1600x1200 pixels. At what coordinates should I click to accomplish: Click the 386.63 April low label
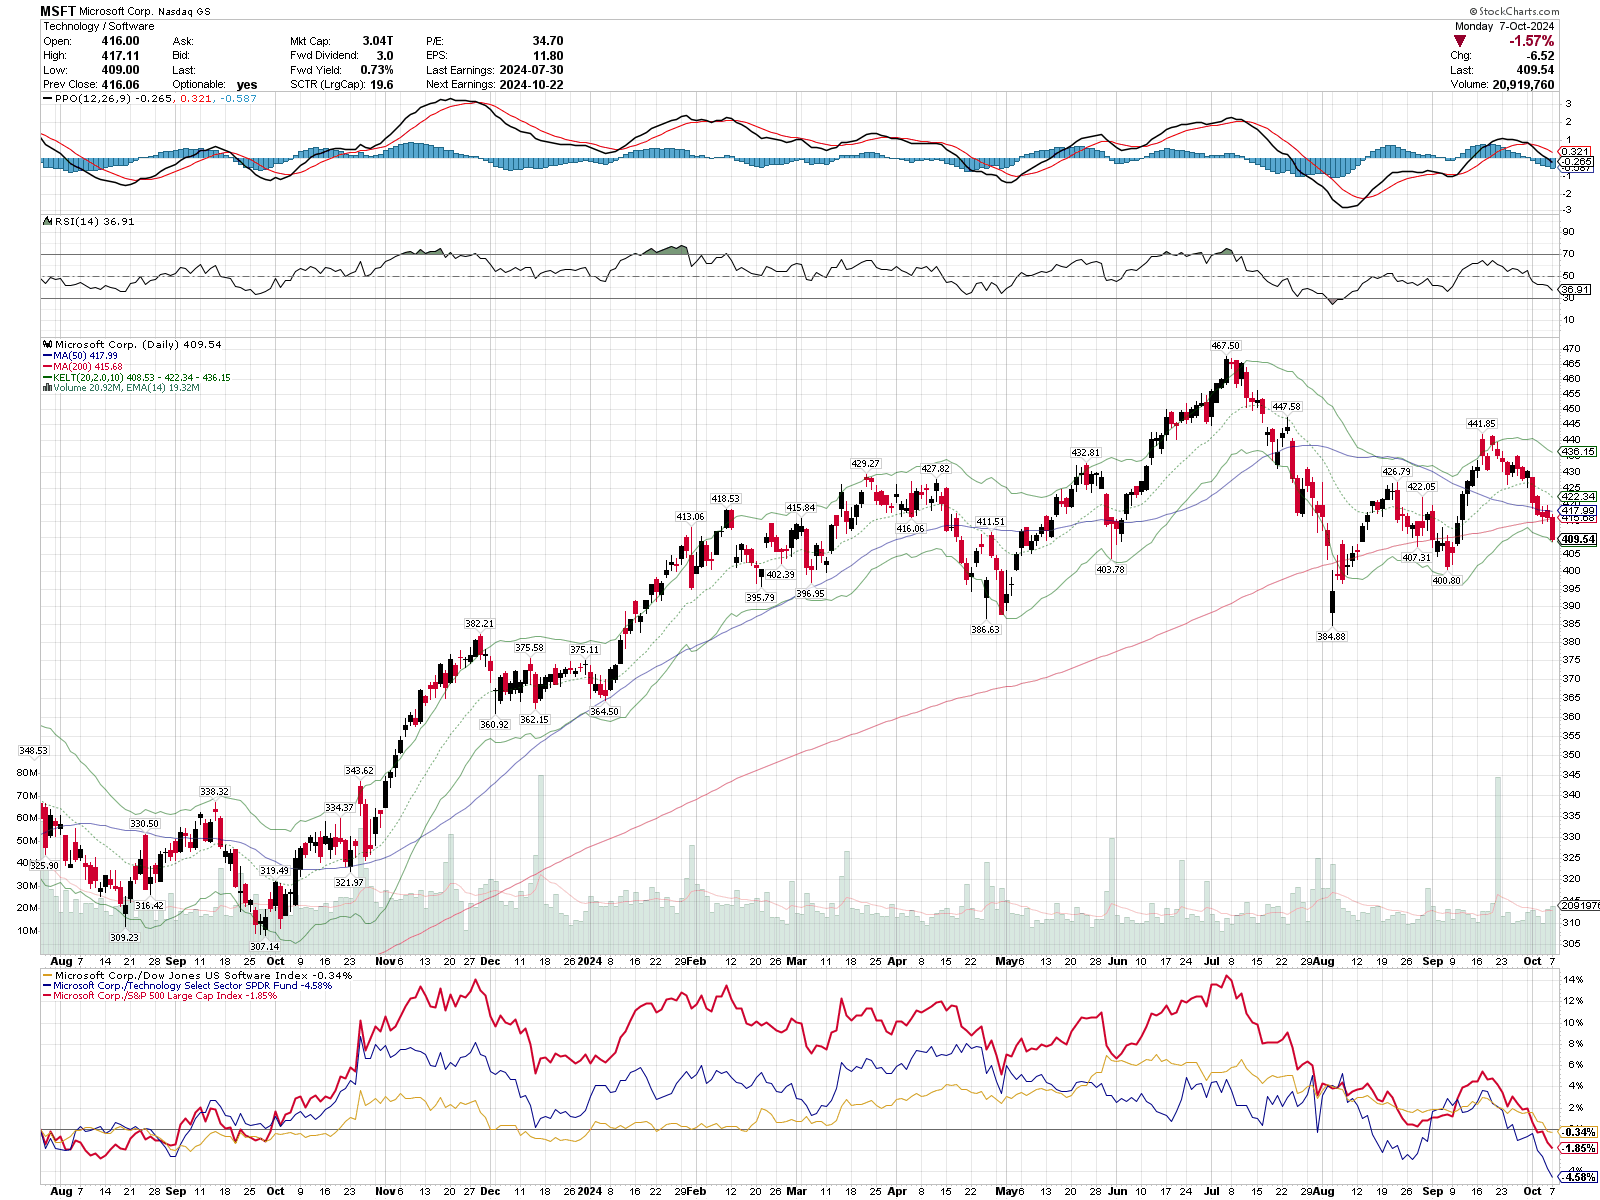[985, 630]
